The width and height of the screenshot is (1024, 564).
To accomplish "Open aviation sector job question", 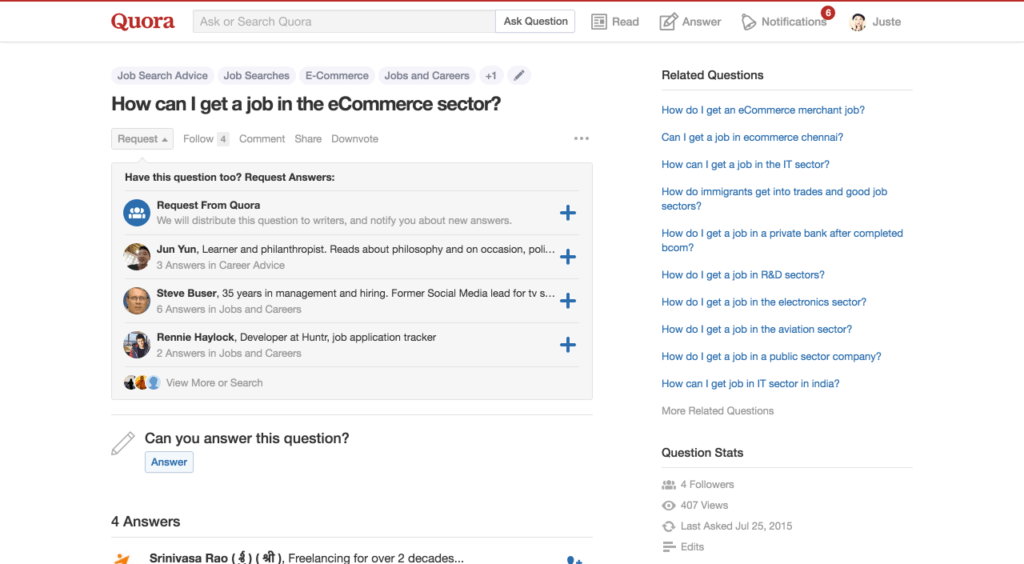I will (x=757, y=330).
